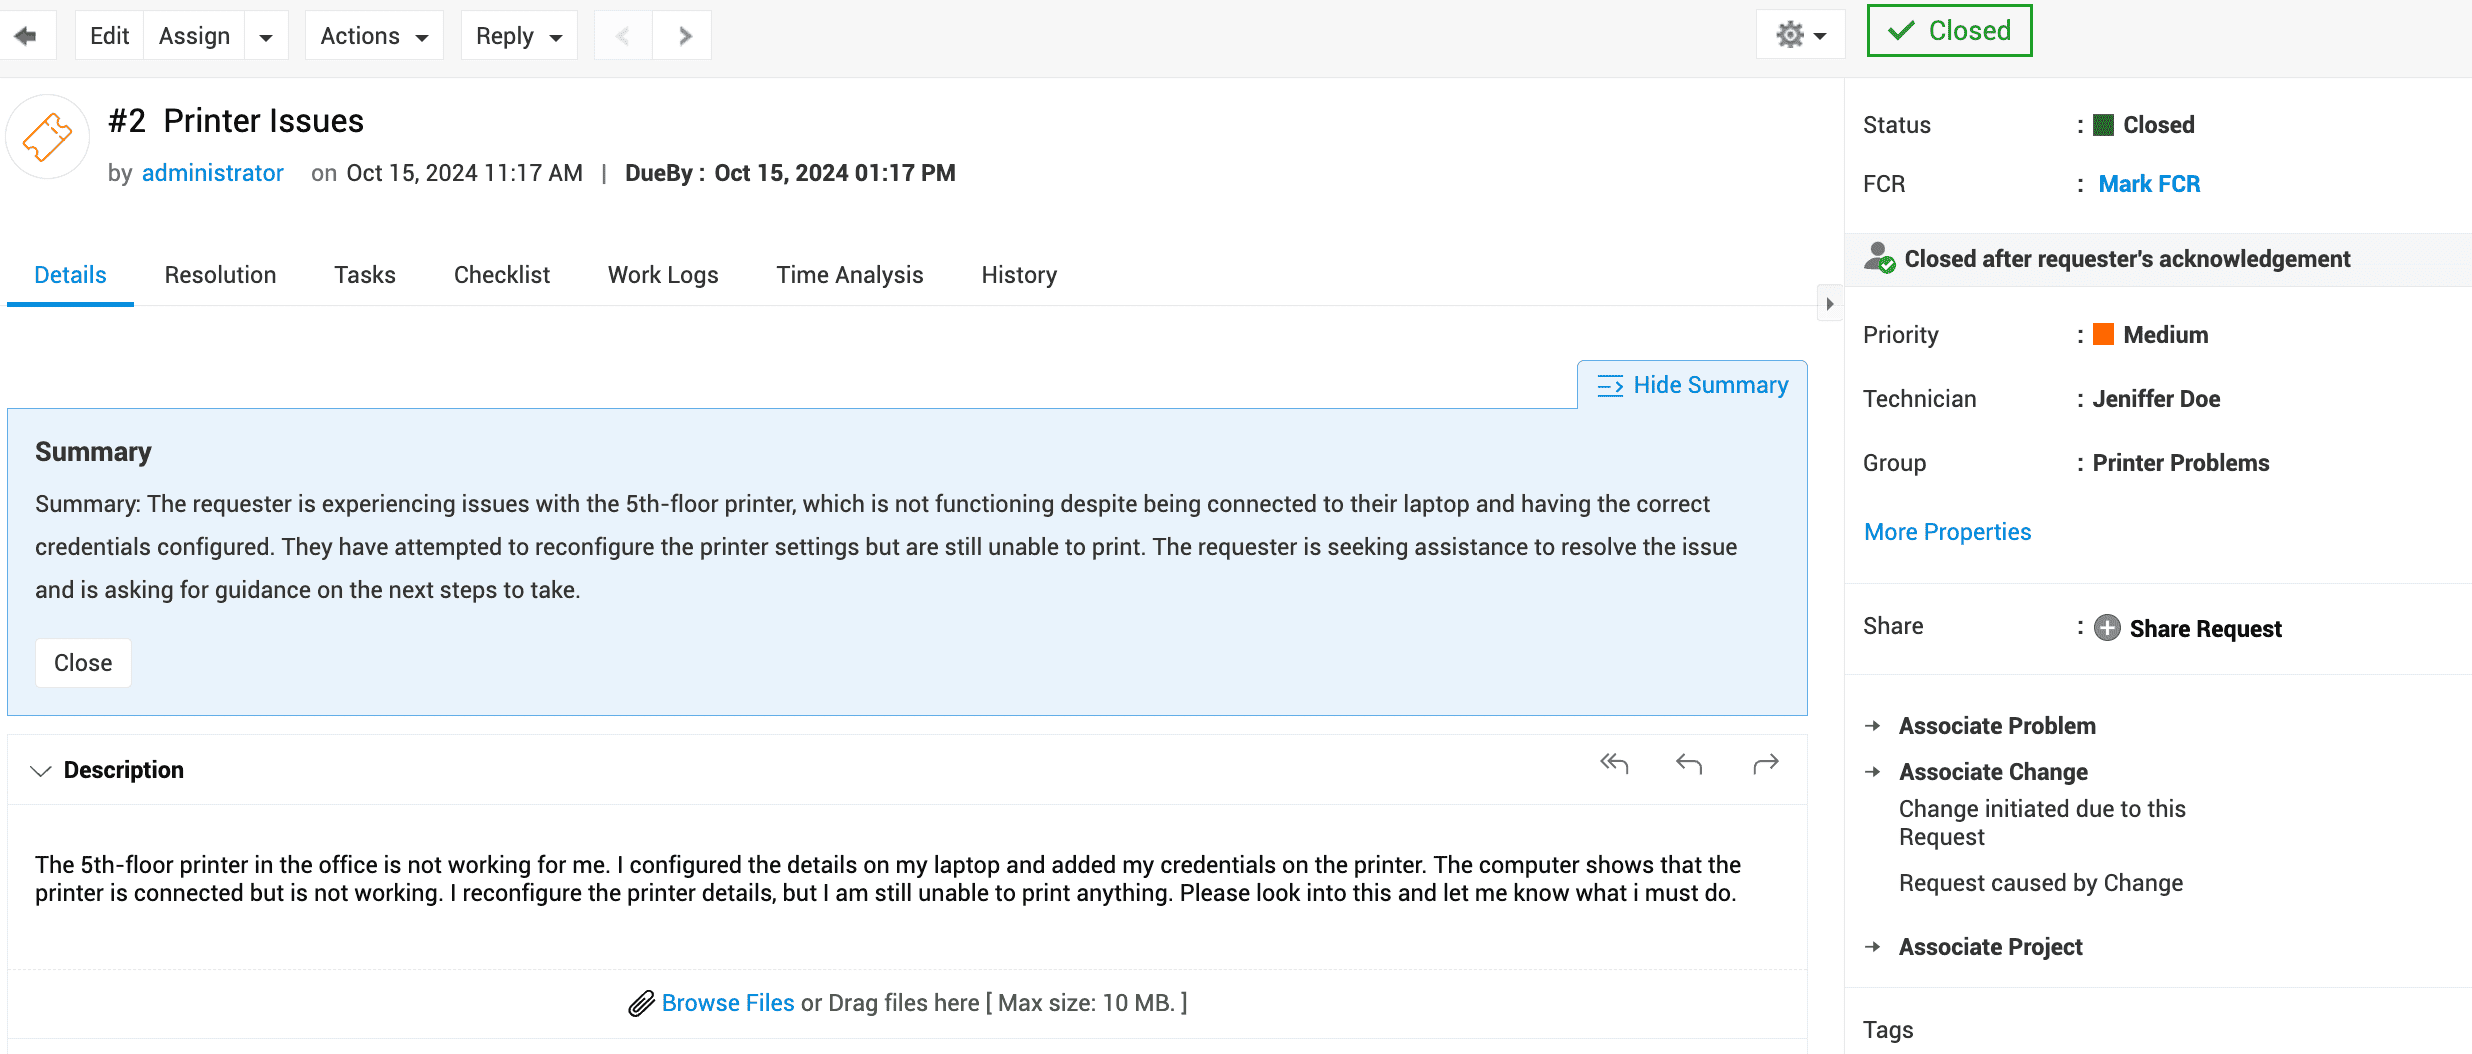The height and width of the screenshot is (1054, 2472).
Task: Open the Actions dropdown menu
Action: tap(374, 36)
